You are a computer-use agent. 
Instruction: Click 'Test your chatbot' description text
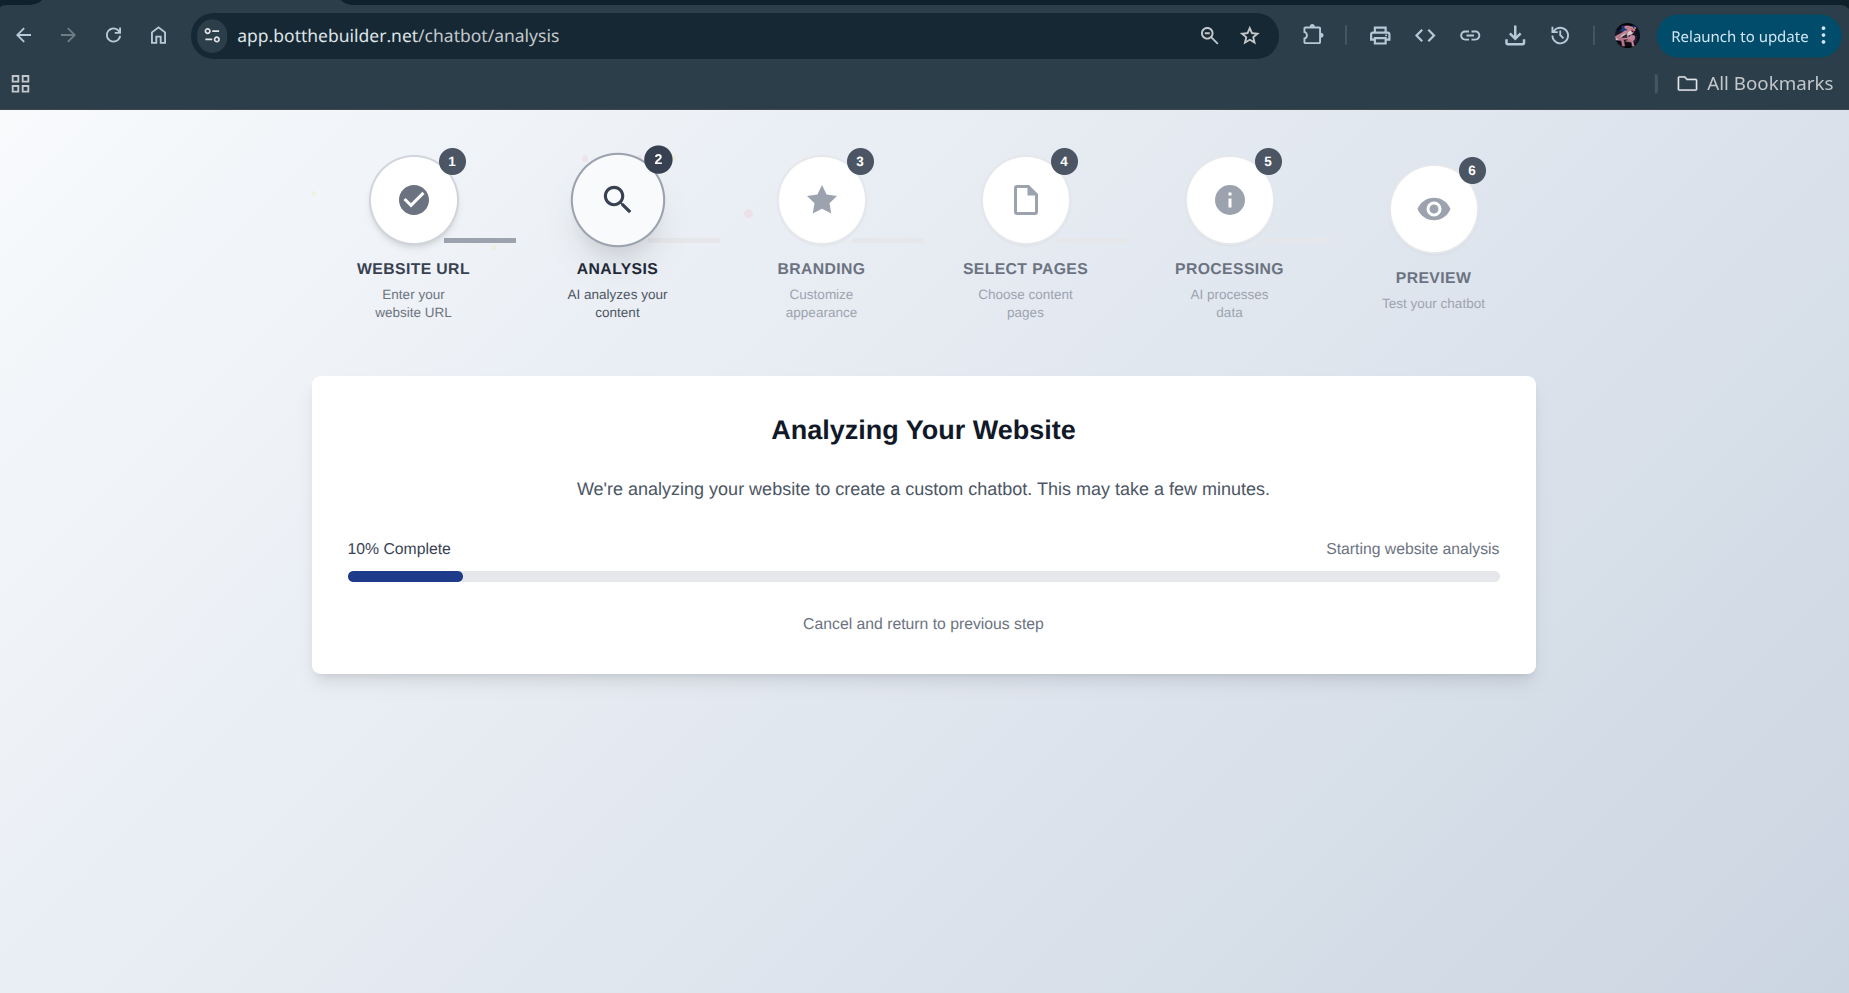[1433, 304]
